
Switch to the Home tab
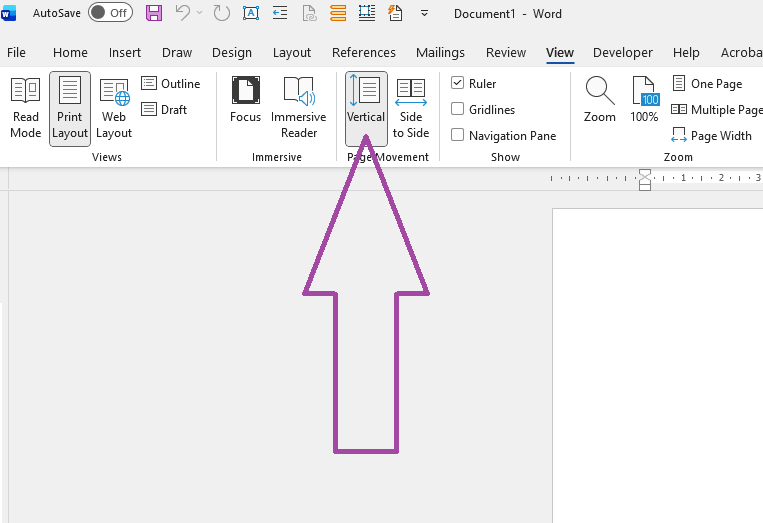pyautogui.click(x=70, y=53)
